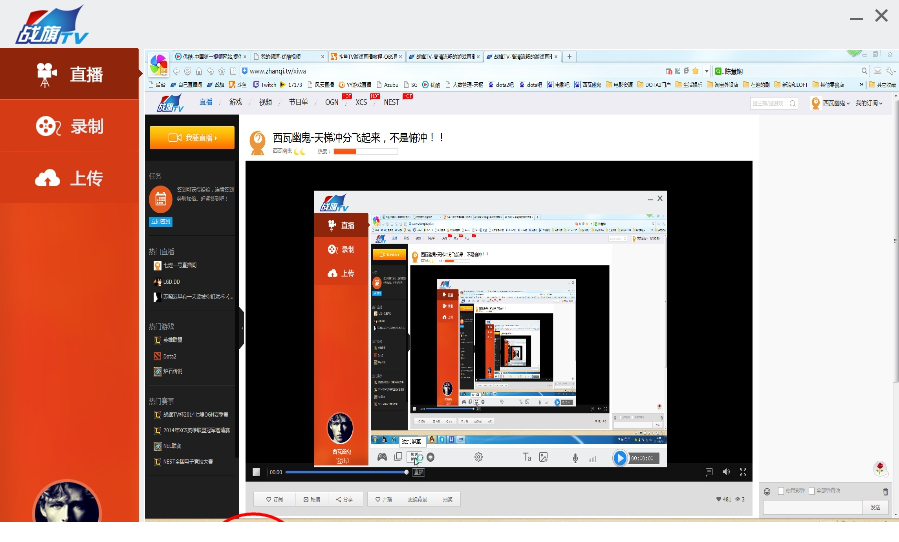This screenshot has width=899, height=542.
Task: Toggle the microphone icon in the mirrored toolbar
Action: (575, 458)
